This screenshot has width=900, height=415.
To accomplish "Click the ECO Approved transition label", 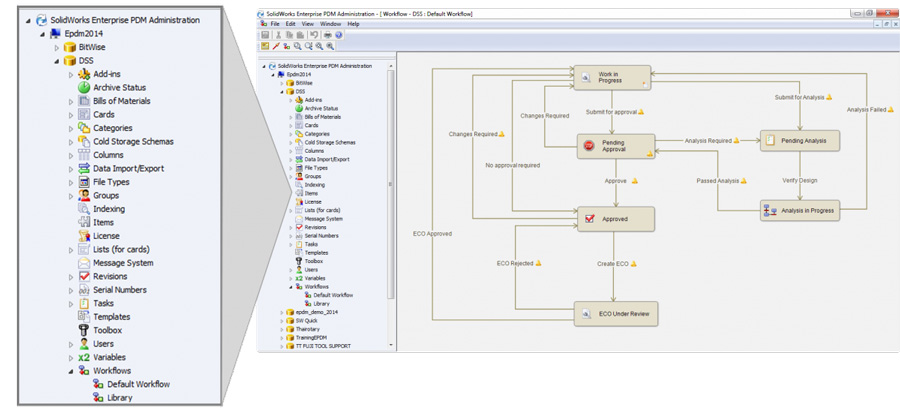I will coord(432,234).
